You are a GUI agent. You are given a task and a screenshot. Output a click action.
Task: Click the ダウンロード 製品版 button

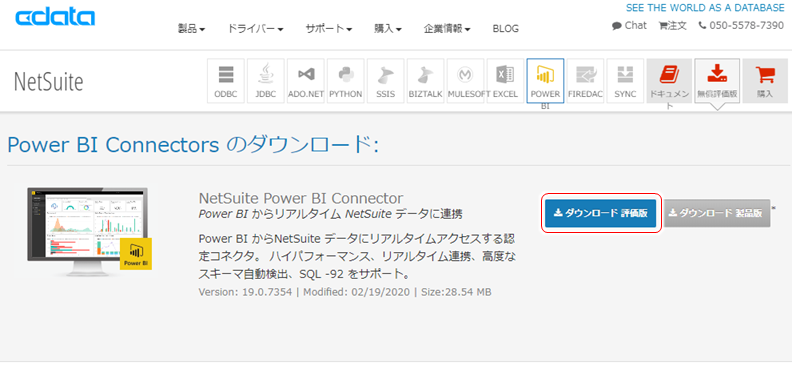click(717, 213)
